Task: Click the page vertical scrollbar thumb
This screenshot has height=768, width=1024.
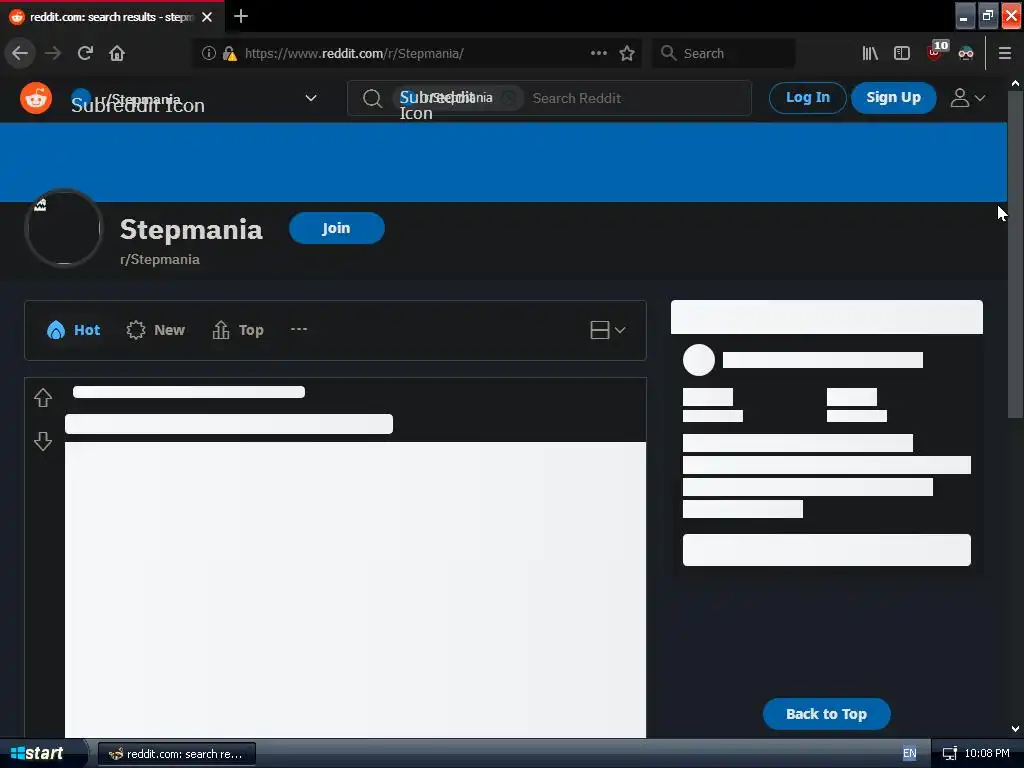Action: click(1015, 255)
